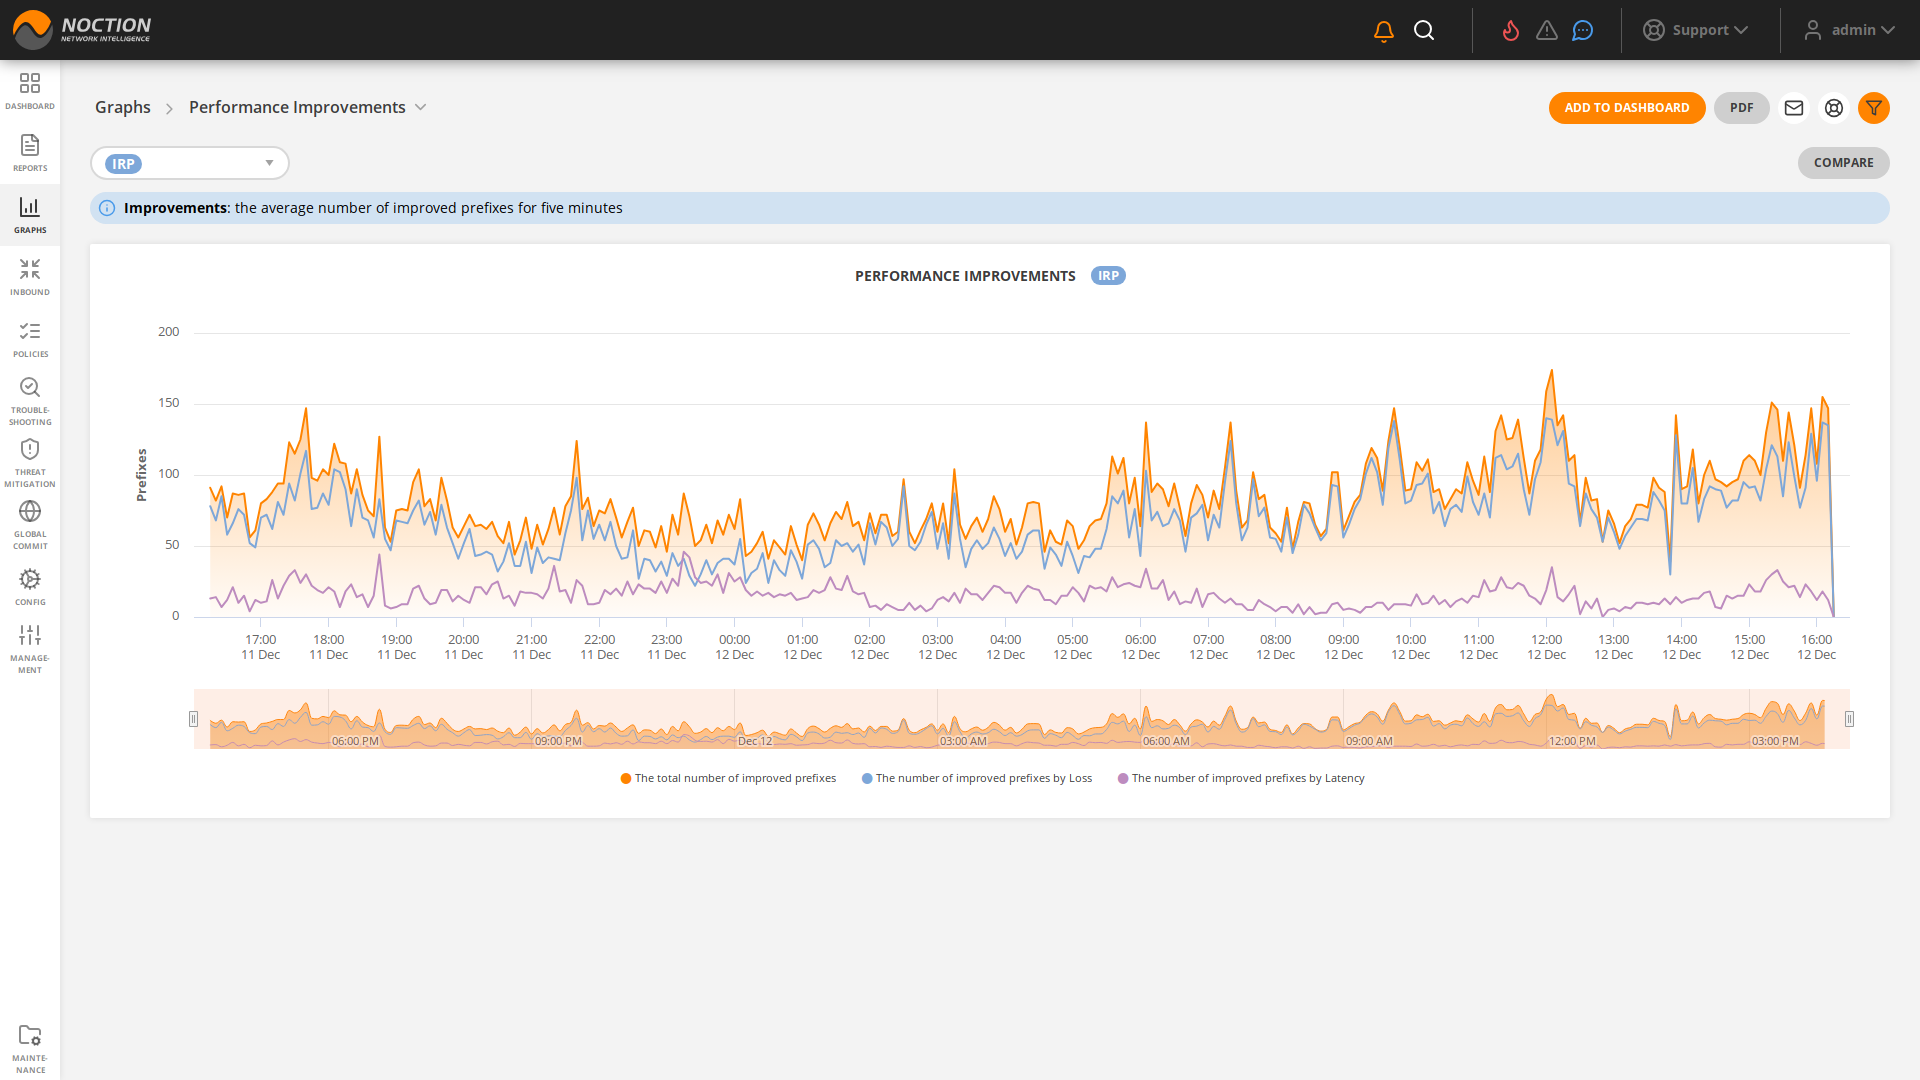Open the Dashboard section in the sidebar
The width and height of the screenshot is (1920, 1080).
click(30, 90)
